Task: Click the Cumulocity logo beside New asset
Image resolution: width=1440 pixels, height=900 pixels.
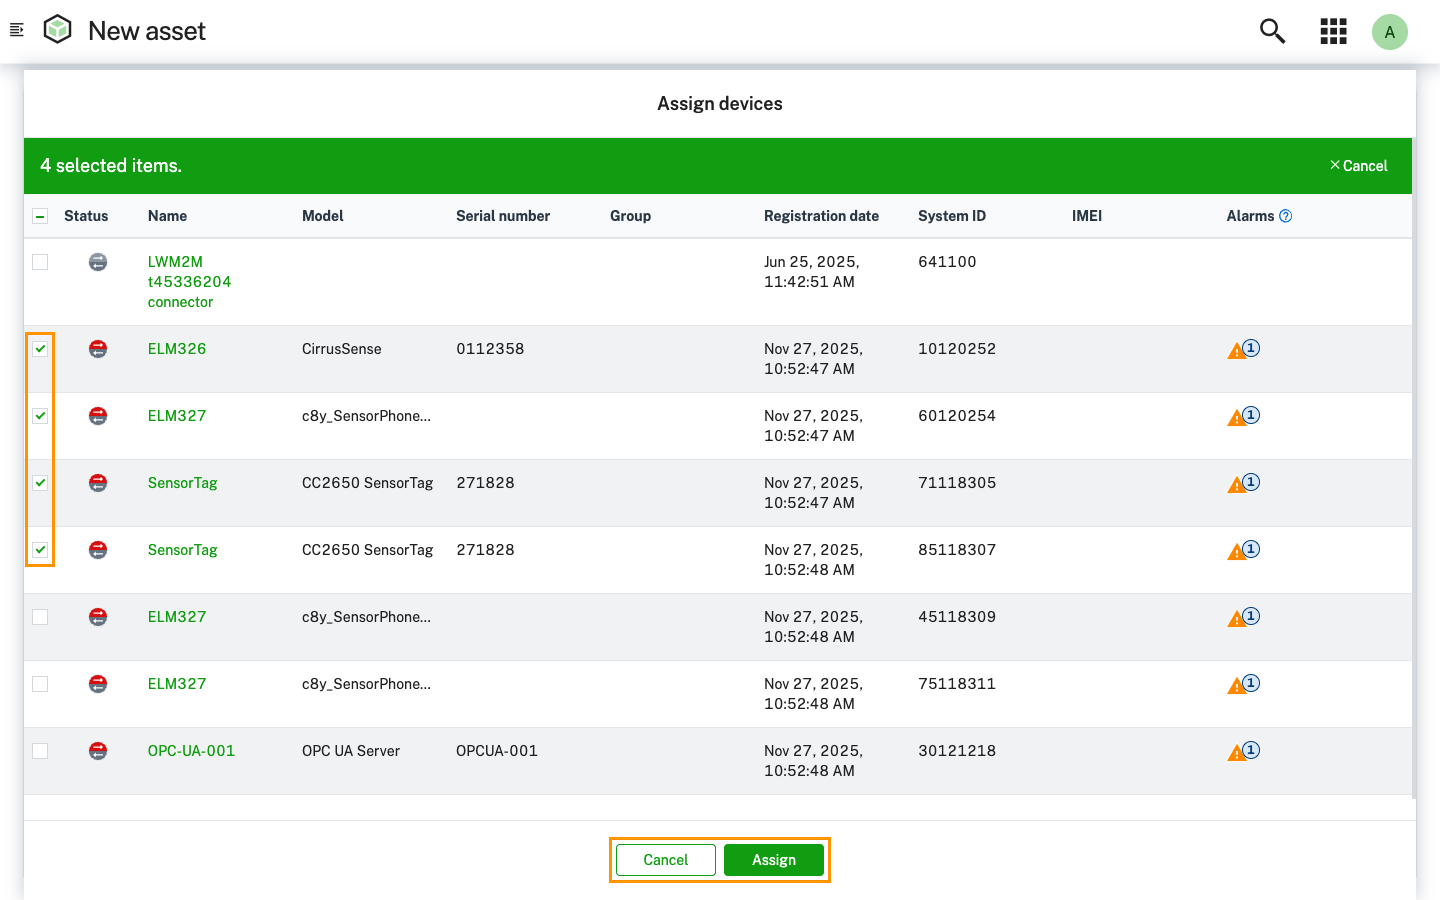Action: [x=57, y=29]
